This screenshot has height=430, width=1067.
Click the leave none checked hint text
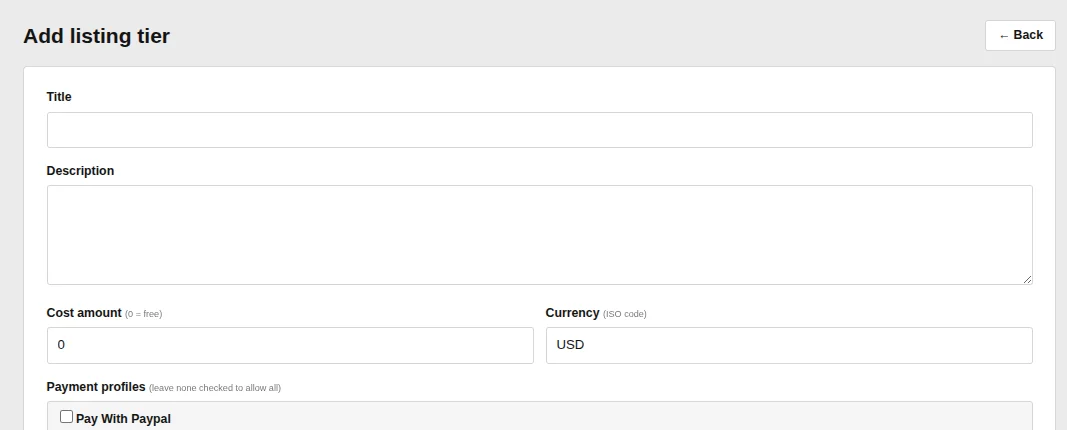(215, 388)
